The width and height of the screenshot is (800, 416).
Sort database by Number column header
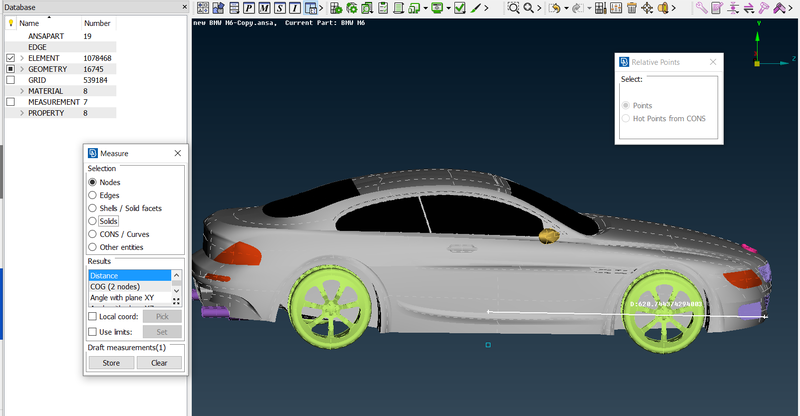(99, 23)
